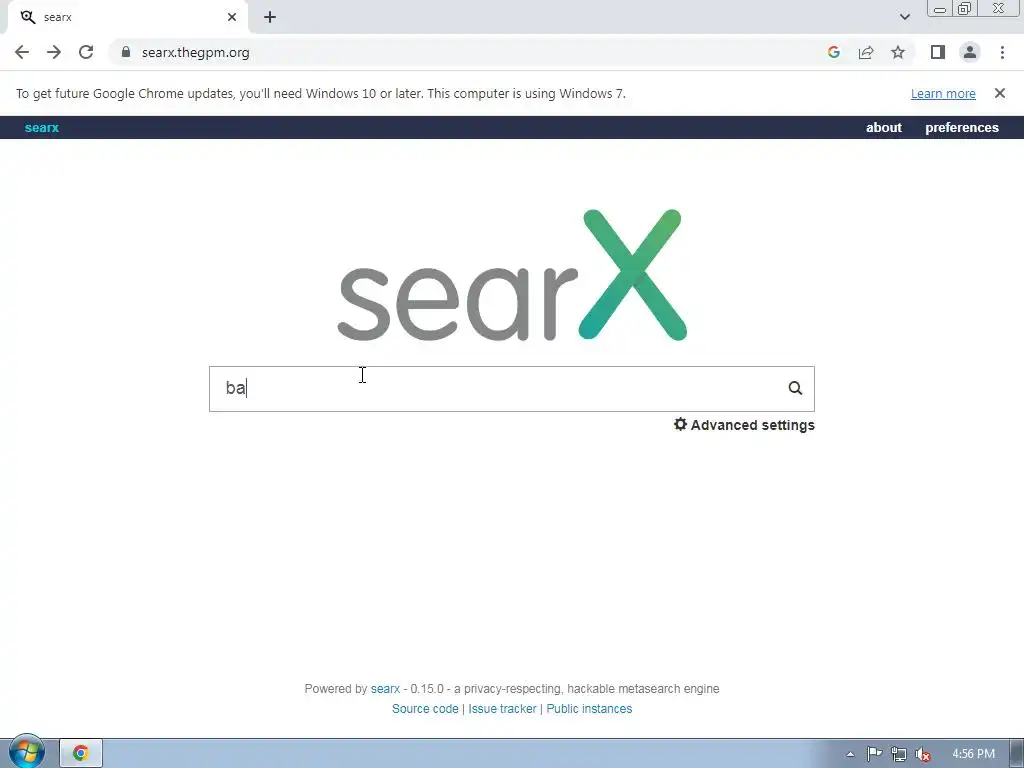Open the preferences page

[962, 127]
